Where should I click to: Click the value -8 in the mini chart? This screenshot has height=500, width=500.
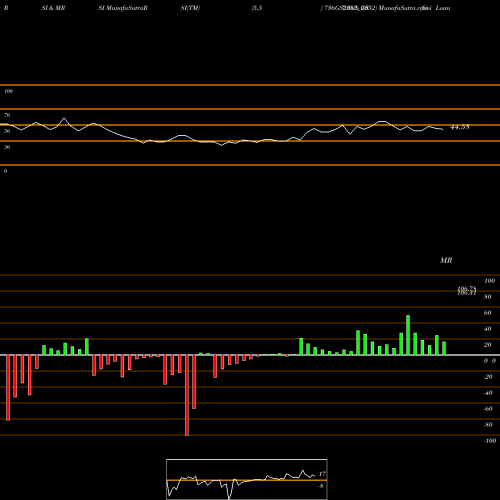(321, 486)
